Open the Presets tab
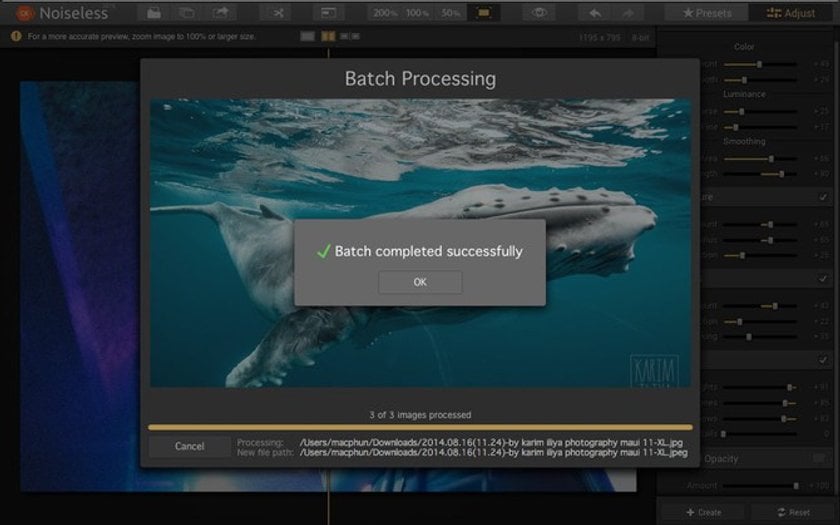The width and height of the screenshot is (840, 525). pos(707,13)
